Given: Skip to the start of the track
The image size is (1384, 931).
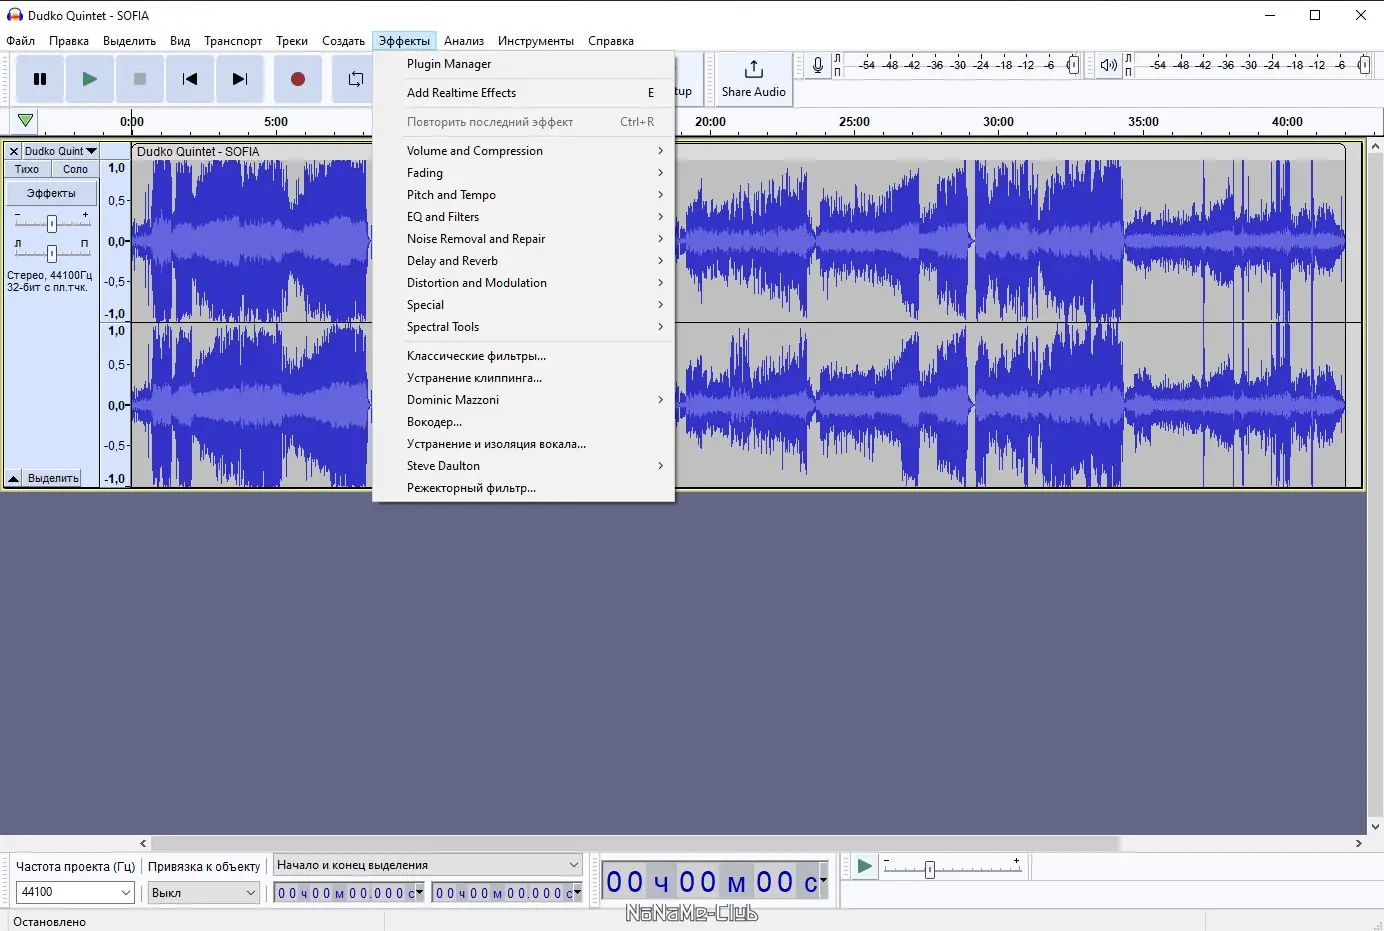Looking at the screenshot, I should pos(190,79).
